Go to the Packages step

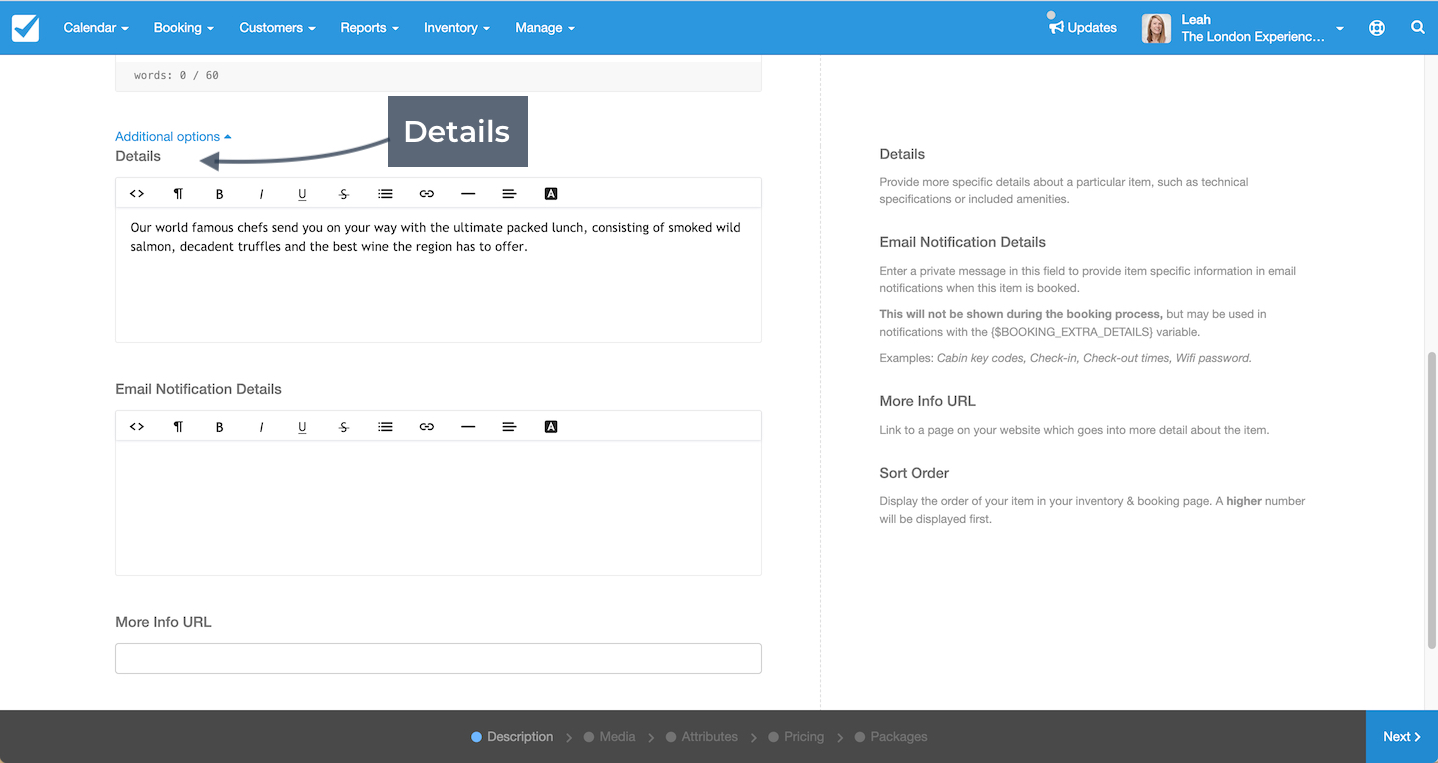tap(891, 737)
